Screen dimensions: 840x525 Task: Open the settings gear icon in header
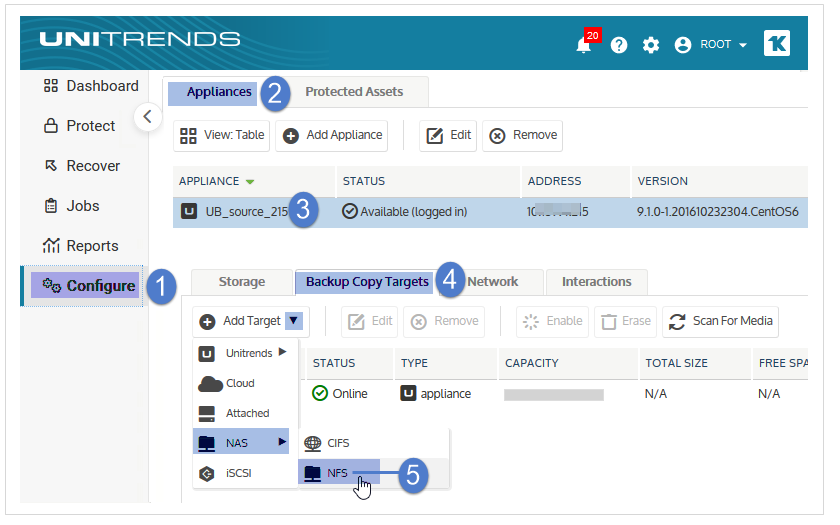651,45
